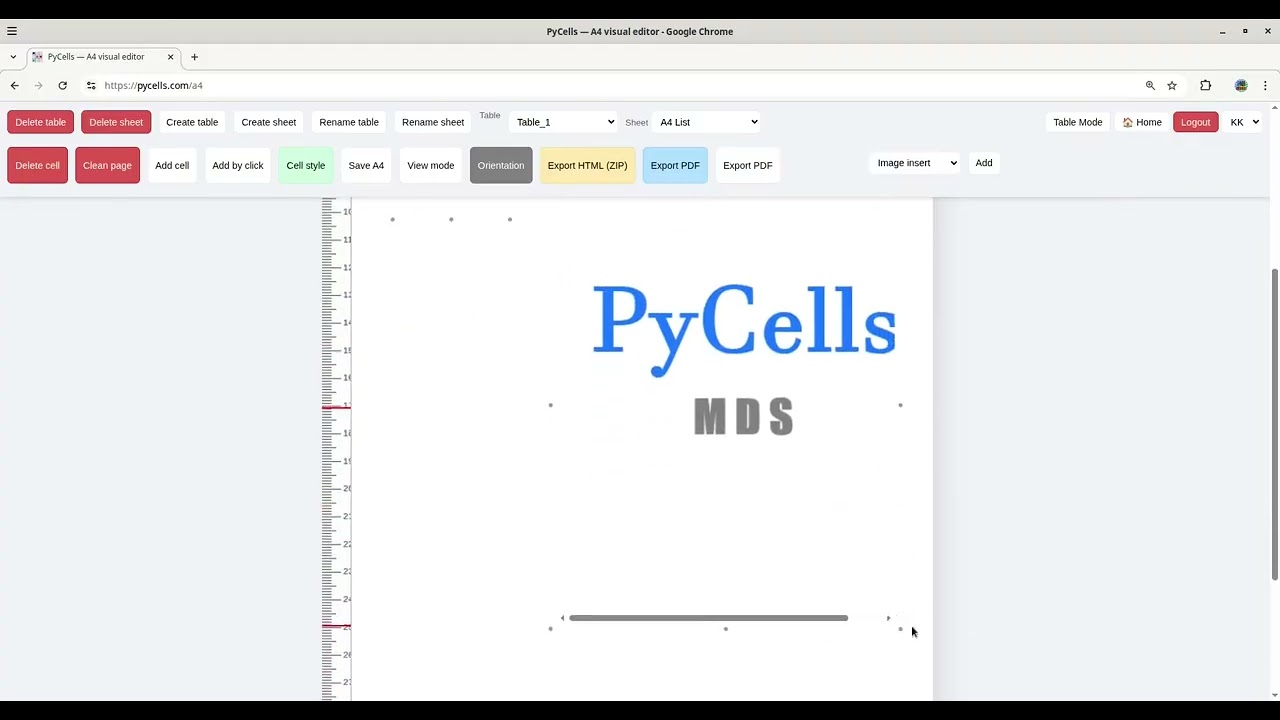
Task: Open the KK language dropdown
Action: coord(1244,122)
